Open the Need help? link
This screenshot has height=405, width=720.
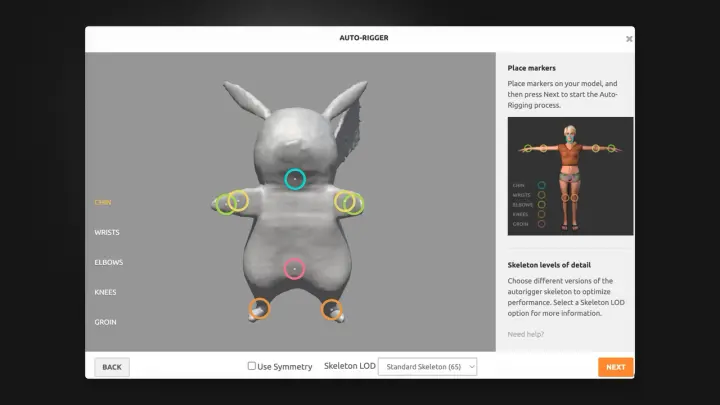pos(526,334)
